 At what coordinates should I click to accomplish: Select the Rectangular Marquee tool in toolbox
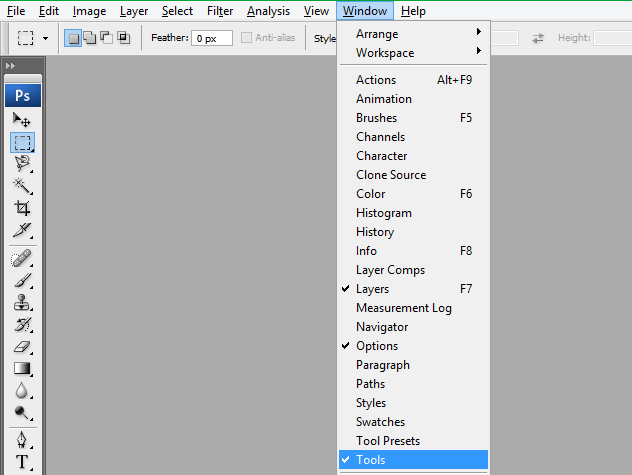coord(22,142)
